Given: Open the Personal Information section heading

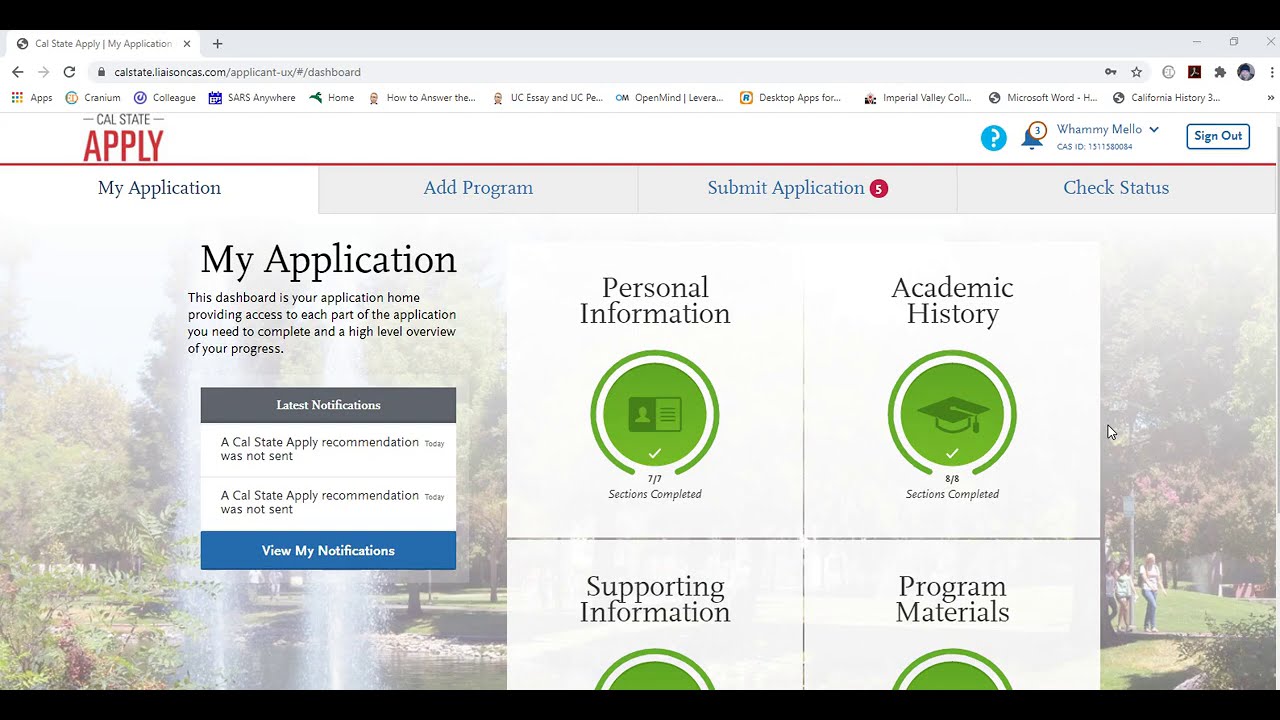Looking at the screenshot, I should pos(655,301).
